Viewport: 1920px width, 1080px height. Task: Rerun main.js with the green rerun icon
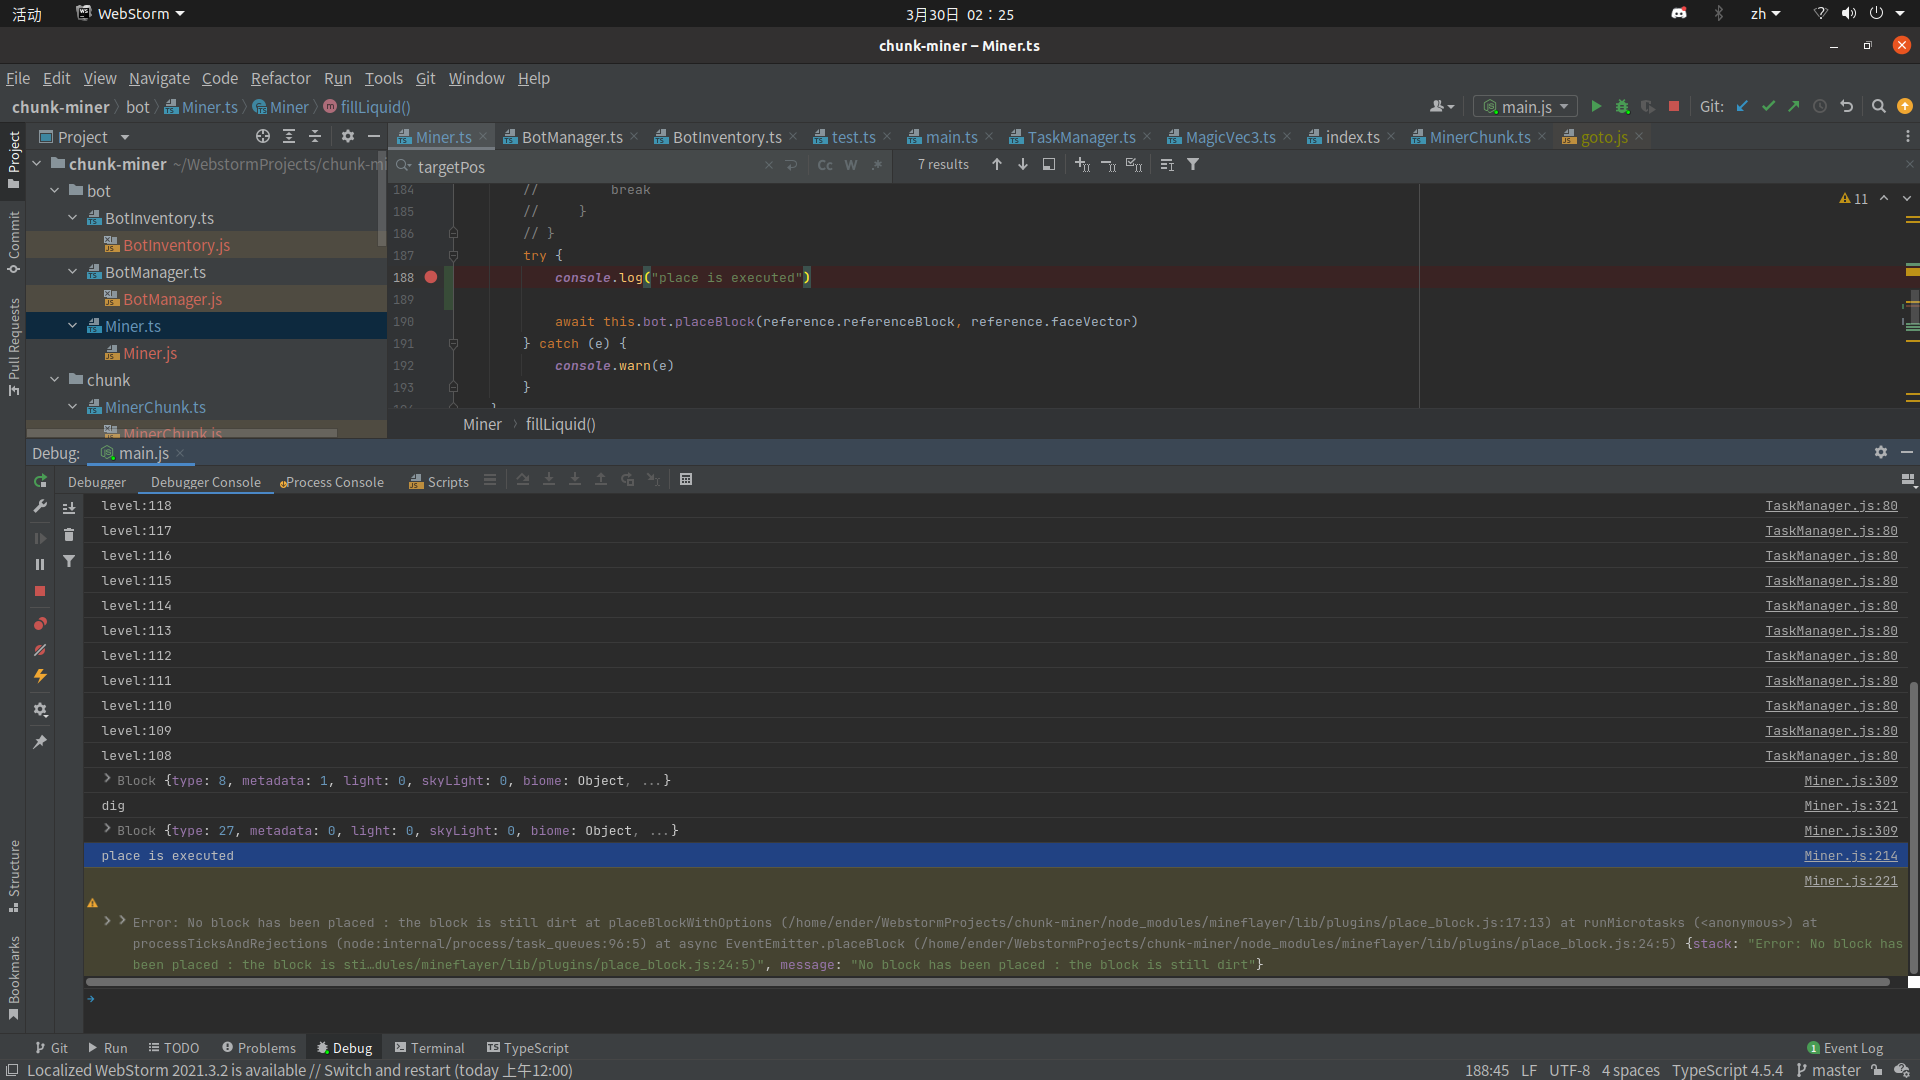point(40,482)
